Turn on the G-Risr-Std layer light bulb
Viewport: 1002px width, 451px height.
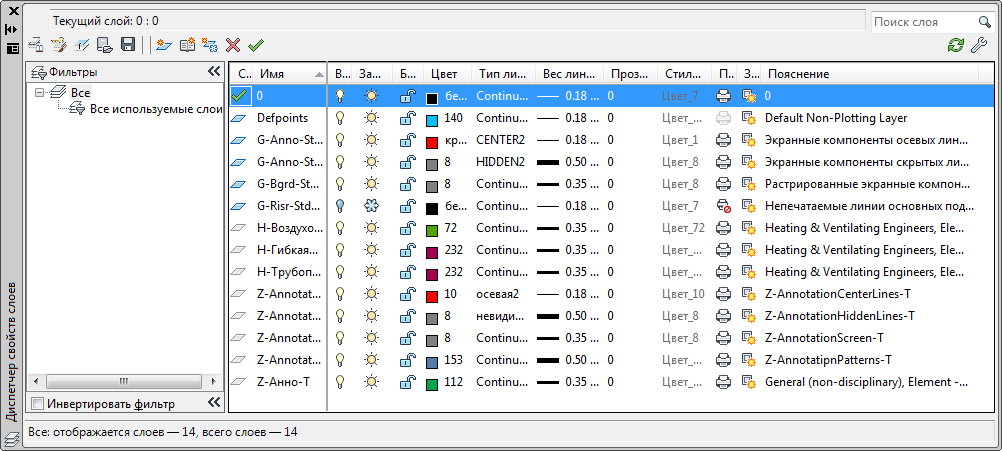(341, 206)
